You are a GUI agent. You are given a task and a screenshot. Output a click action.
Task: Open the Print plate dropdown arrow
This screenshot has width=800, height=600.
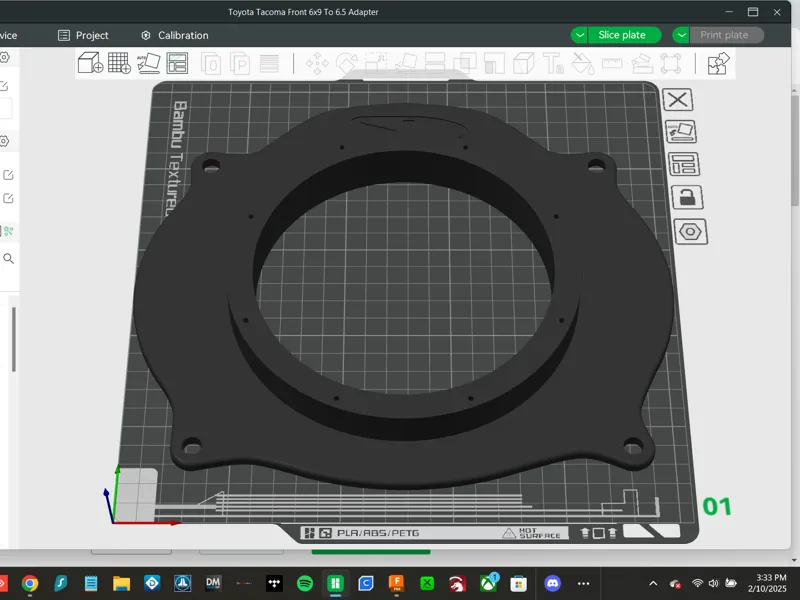[681, 35]
